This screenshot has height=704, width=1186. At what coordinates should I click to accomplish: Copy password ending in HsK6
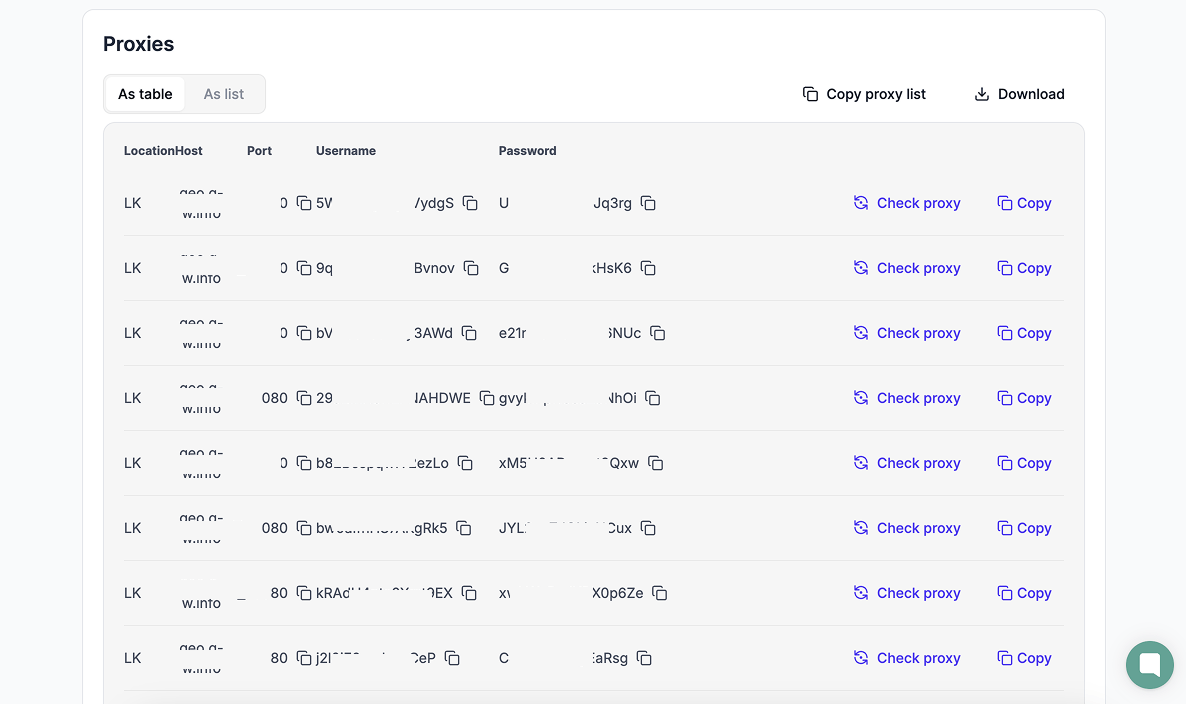[x=648, y=268]
